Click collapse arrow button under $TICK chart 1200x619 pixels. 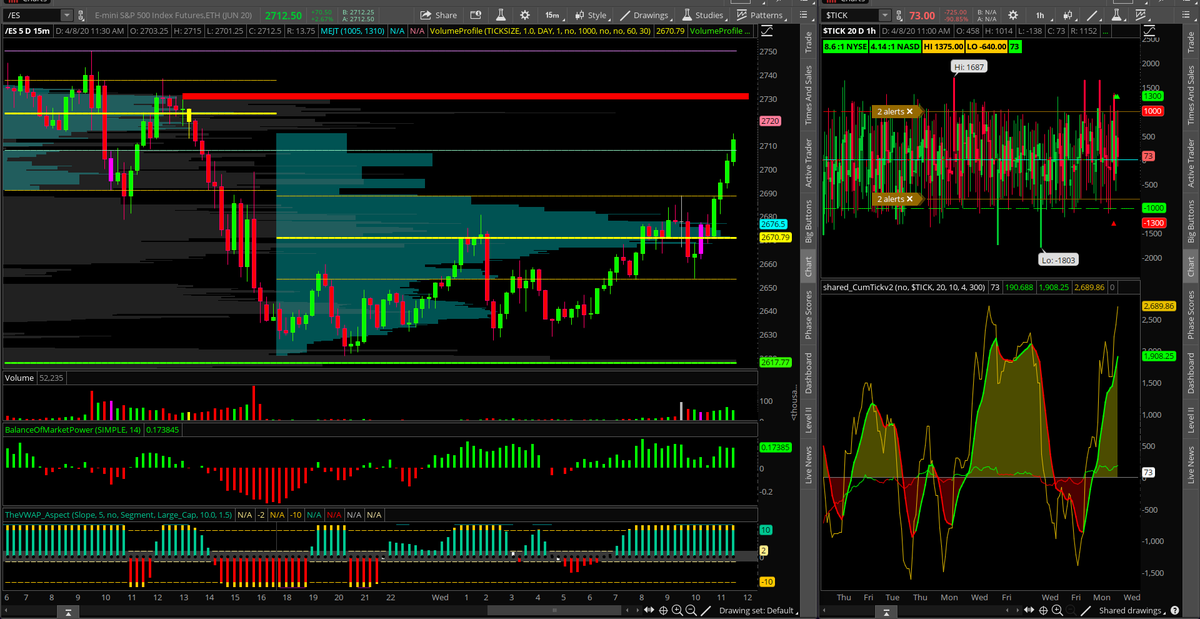[886, 611]
